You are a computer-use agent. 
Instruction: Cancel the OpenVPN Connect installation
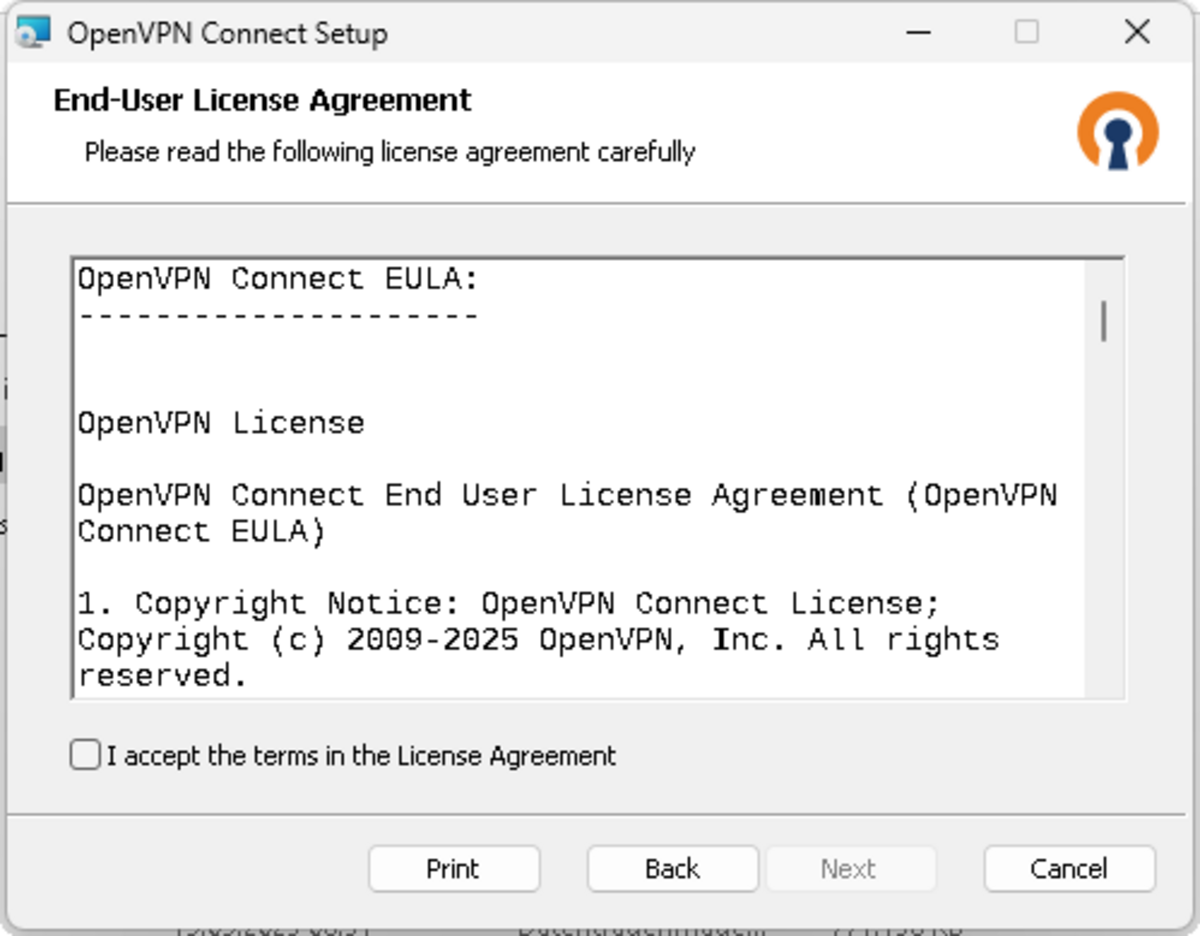point(1069,868)
